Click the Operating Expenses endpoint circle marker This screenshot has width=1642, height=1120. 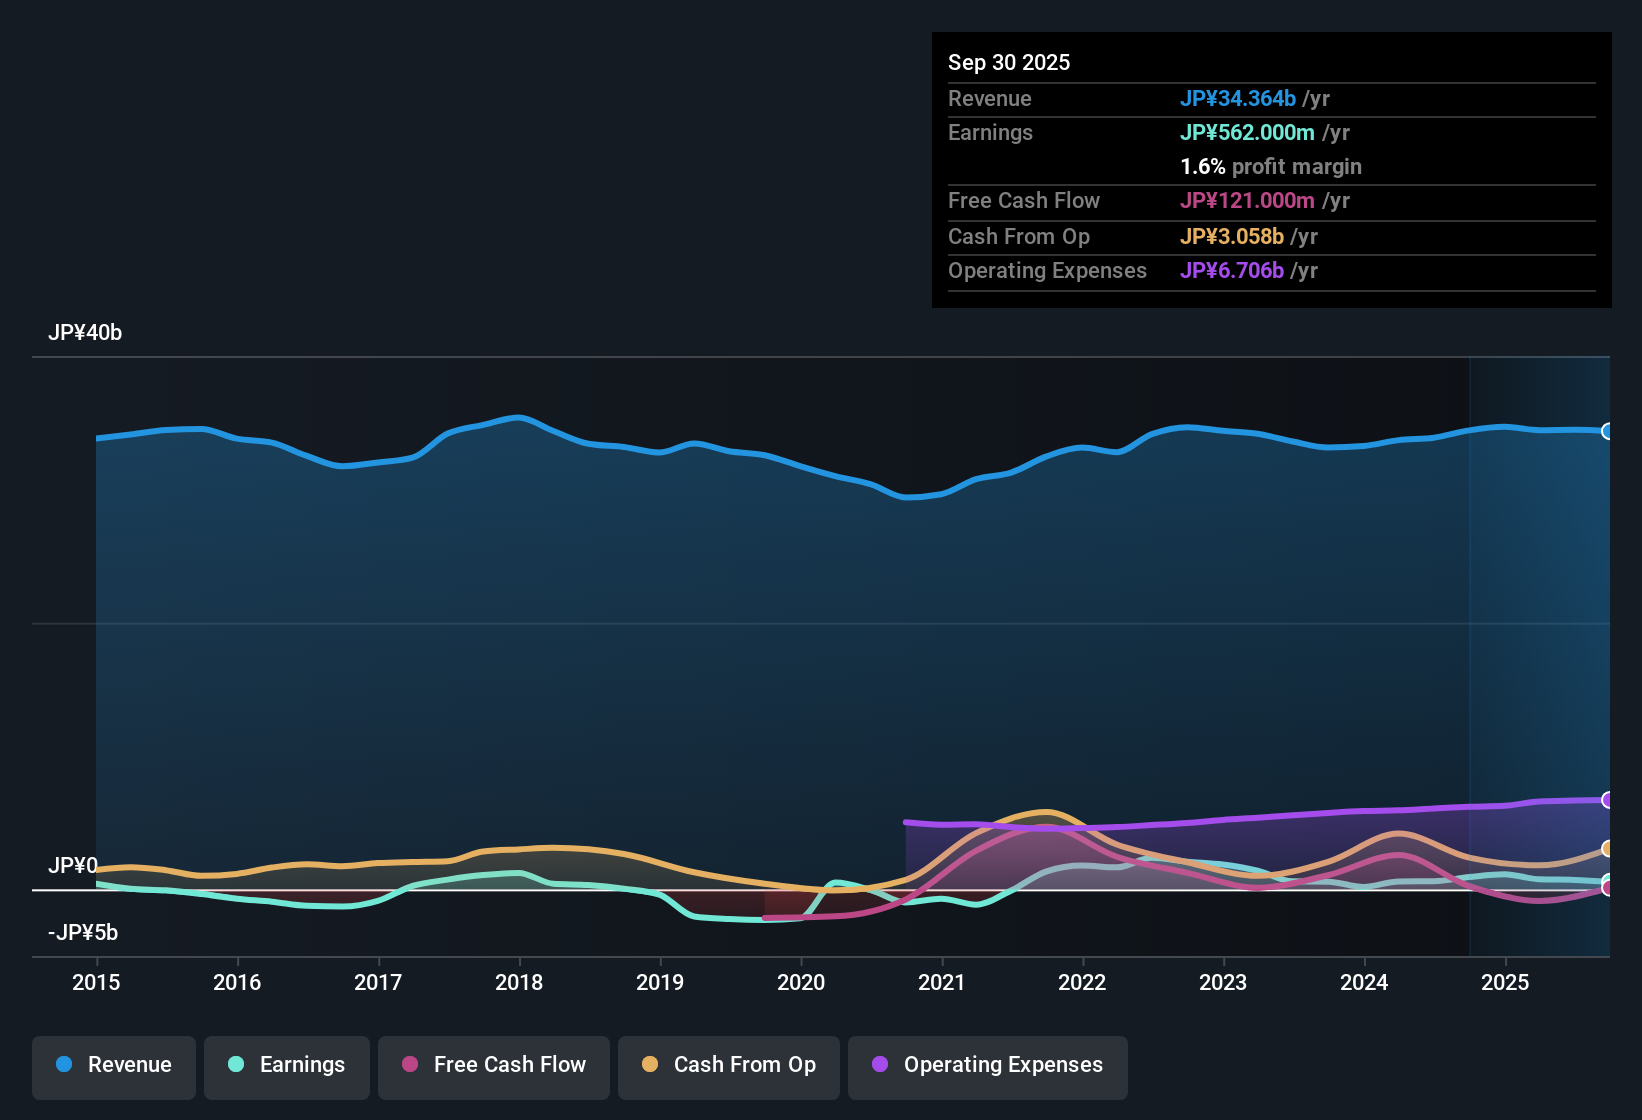point(1608,799)
